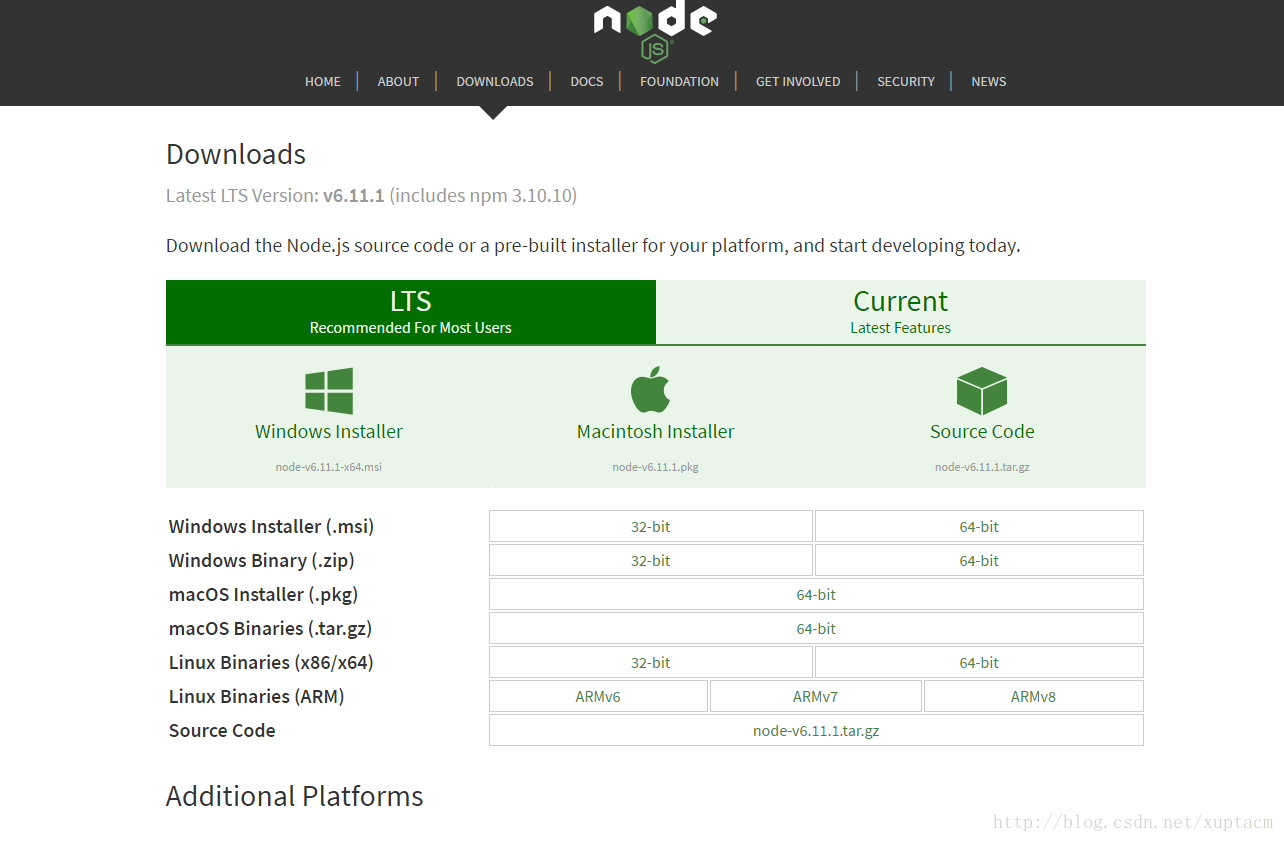This screenshot has height=842, width=1284.
Task: Click the Source Code table row label
Action: pos(222,730)
